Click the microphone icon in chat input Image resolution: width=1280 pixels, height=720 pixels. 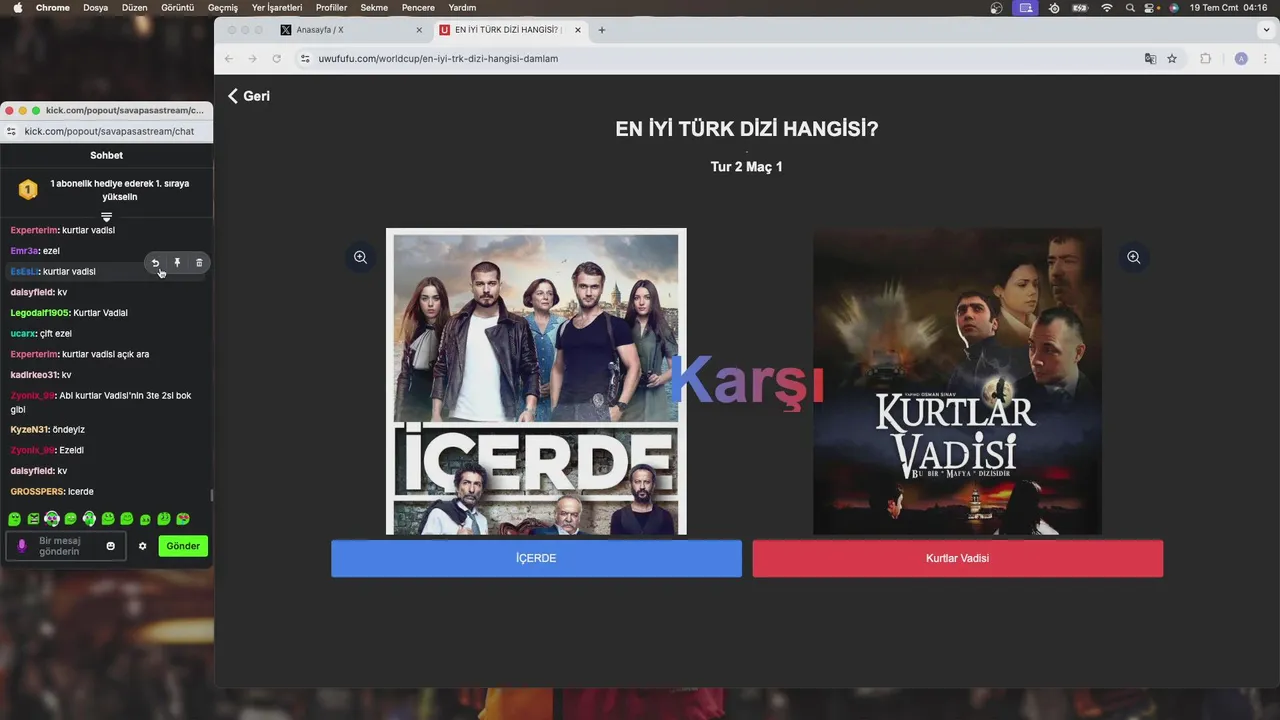click(x=22, y=546)
